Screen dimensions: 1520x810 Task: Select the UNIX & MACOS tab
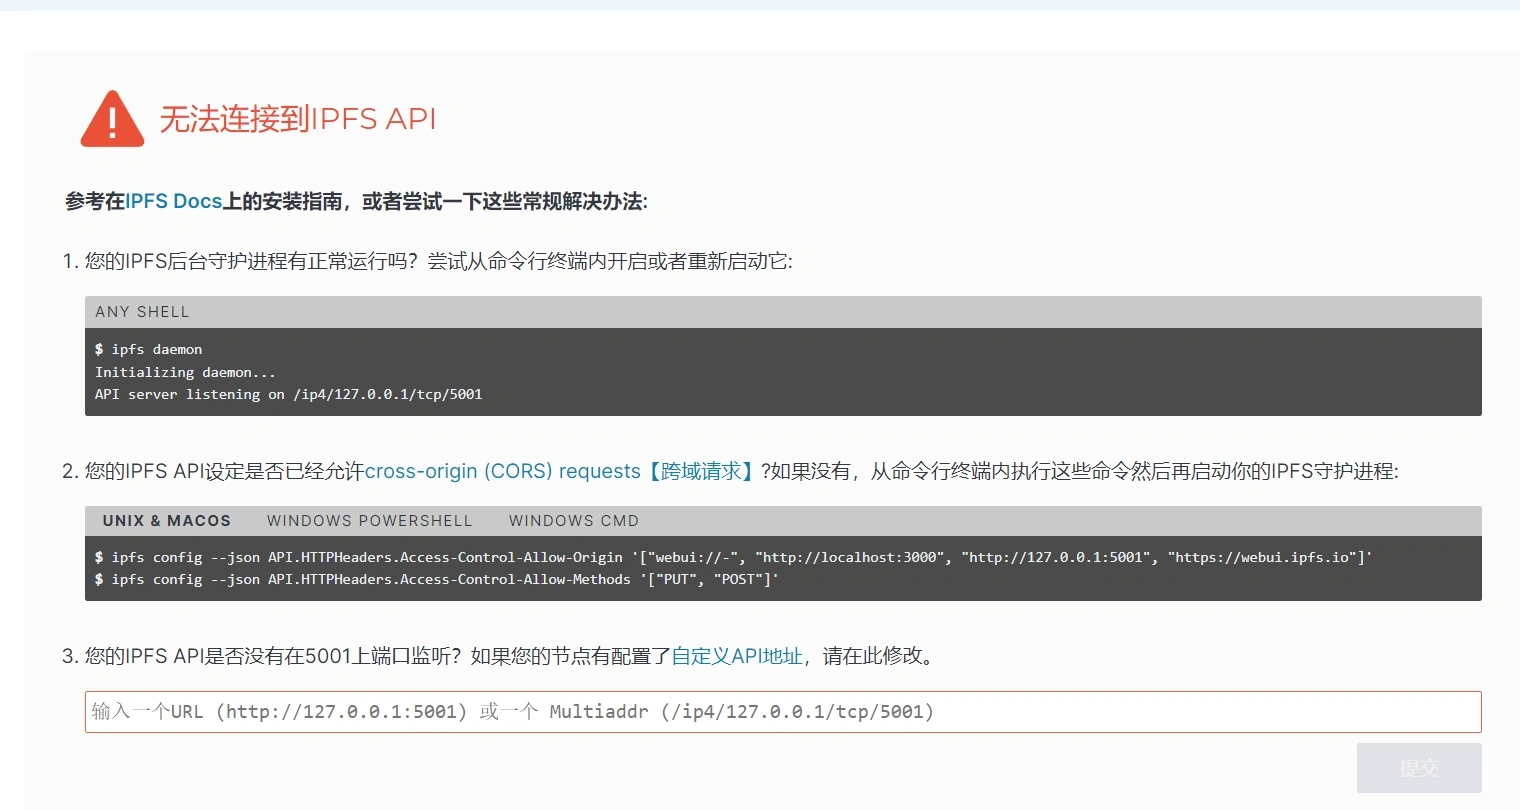point(166,521)
